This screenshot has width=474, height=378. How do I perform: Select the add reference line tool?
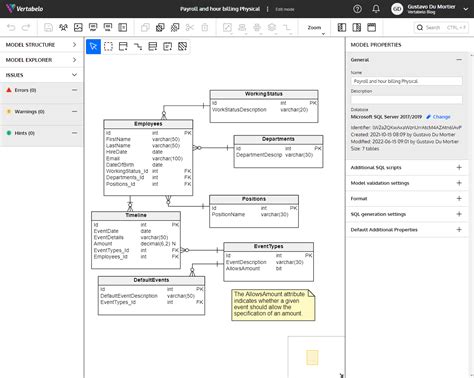point(138,46)
